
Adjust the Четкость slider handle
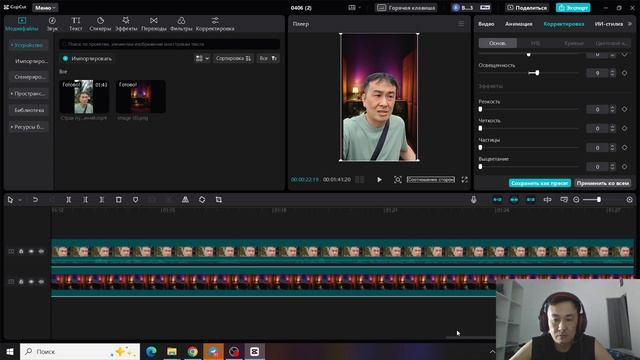(x=480, y=128)
